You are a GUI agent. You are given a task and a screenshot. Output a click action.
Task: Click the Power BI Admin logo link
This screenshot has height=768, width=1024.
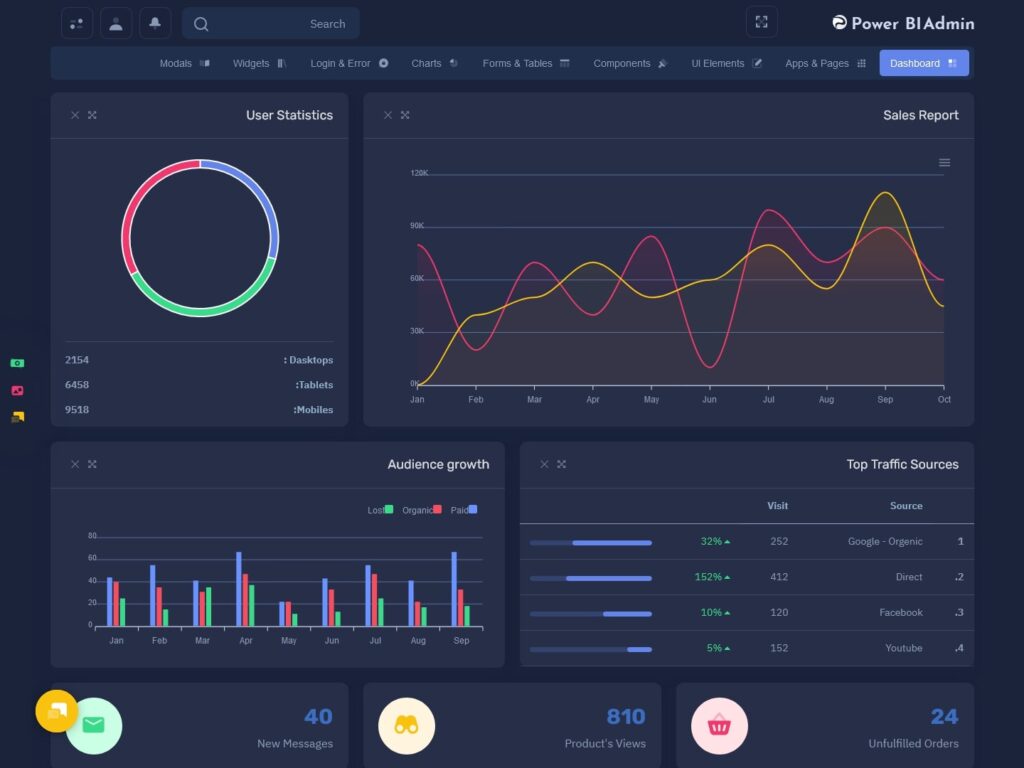(x=902, y=23)
